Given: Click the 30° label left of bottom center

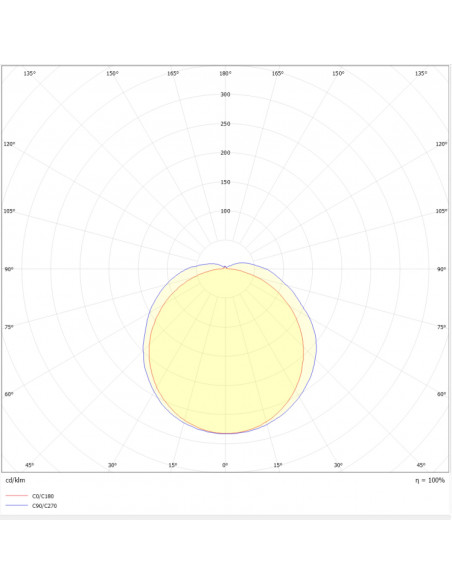Looking at the screenshot, I should click(112, 465).
